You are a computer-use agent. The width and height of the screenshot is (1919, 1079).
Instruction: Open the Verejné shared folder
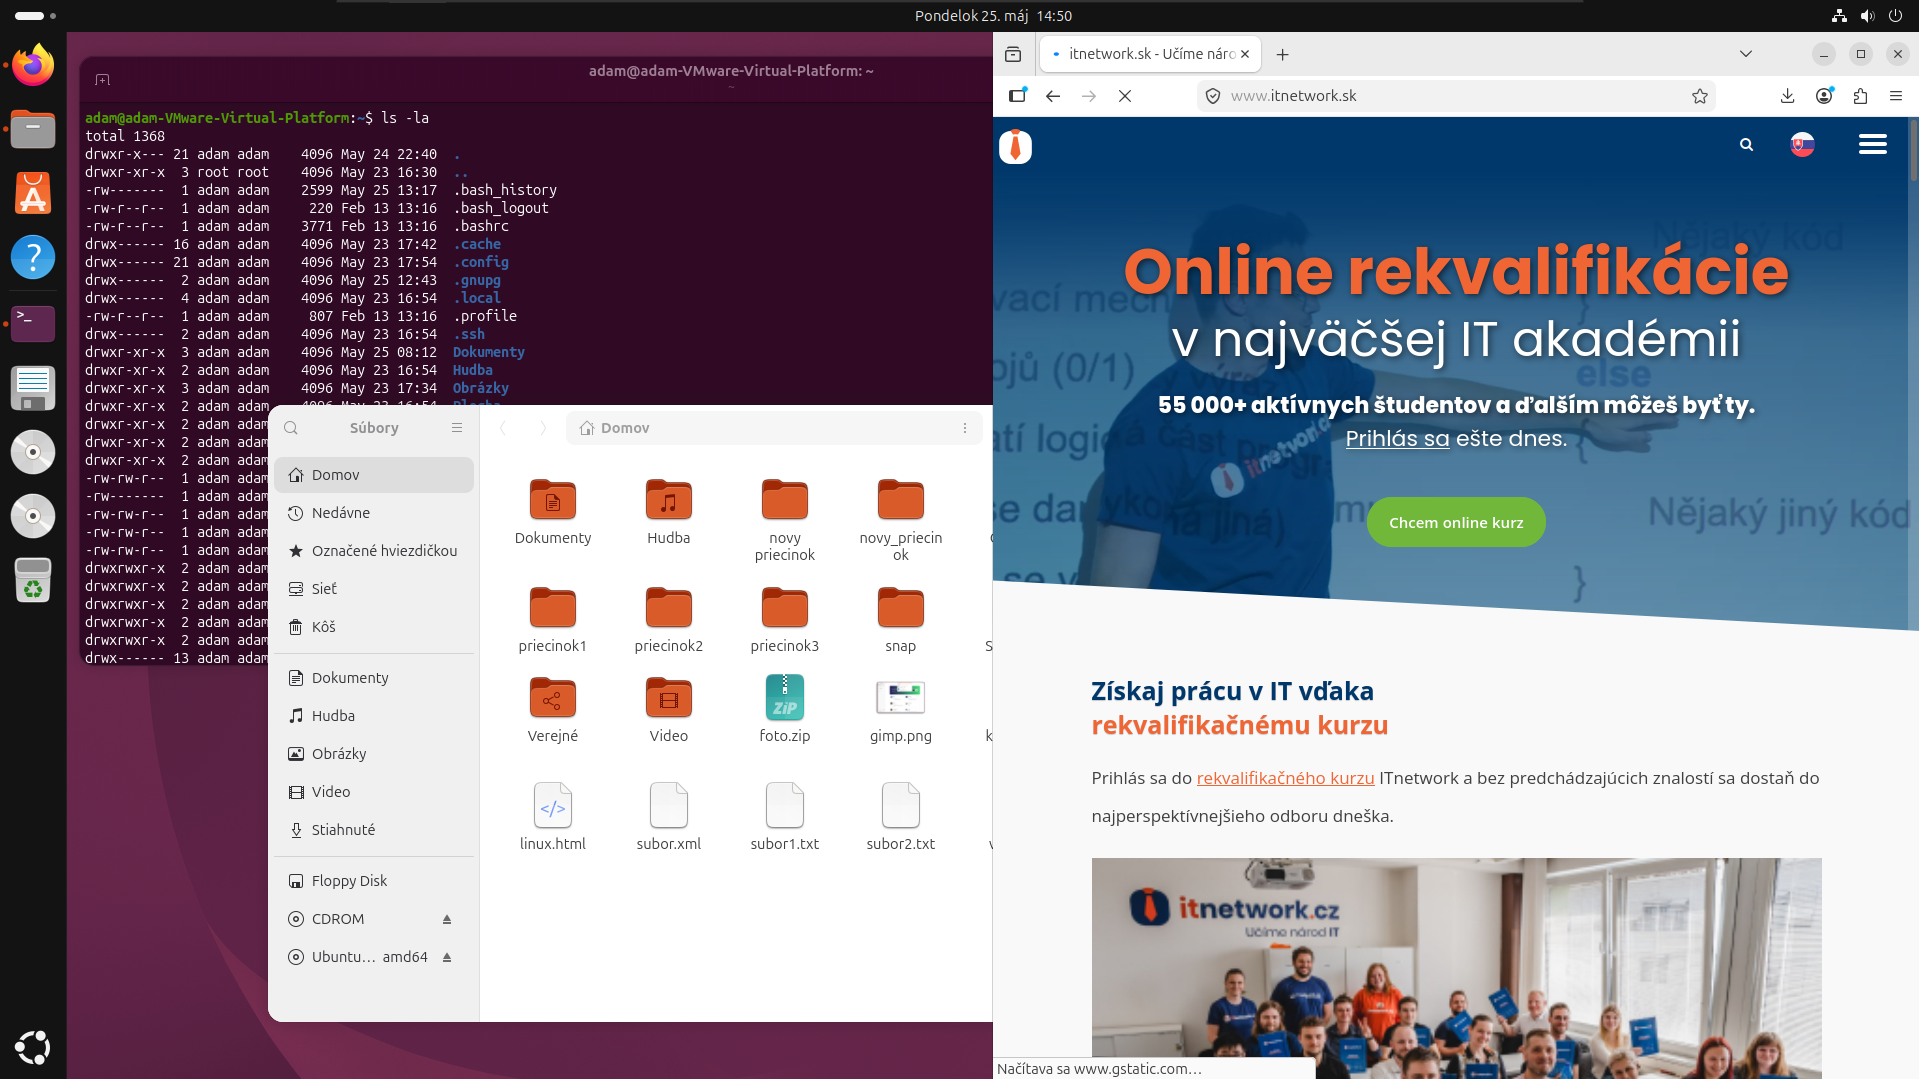coord(553,698)
